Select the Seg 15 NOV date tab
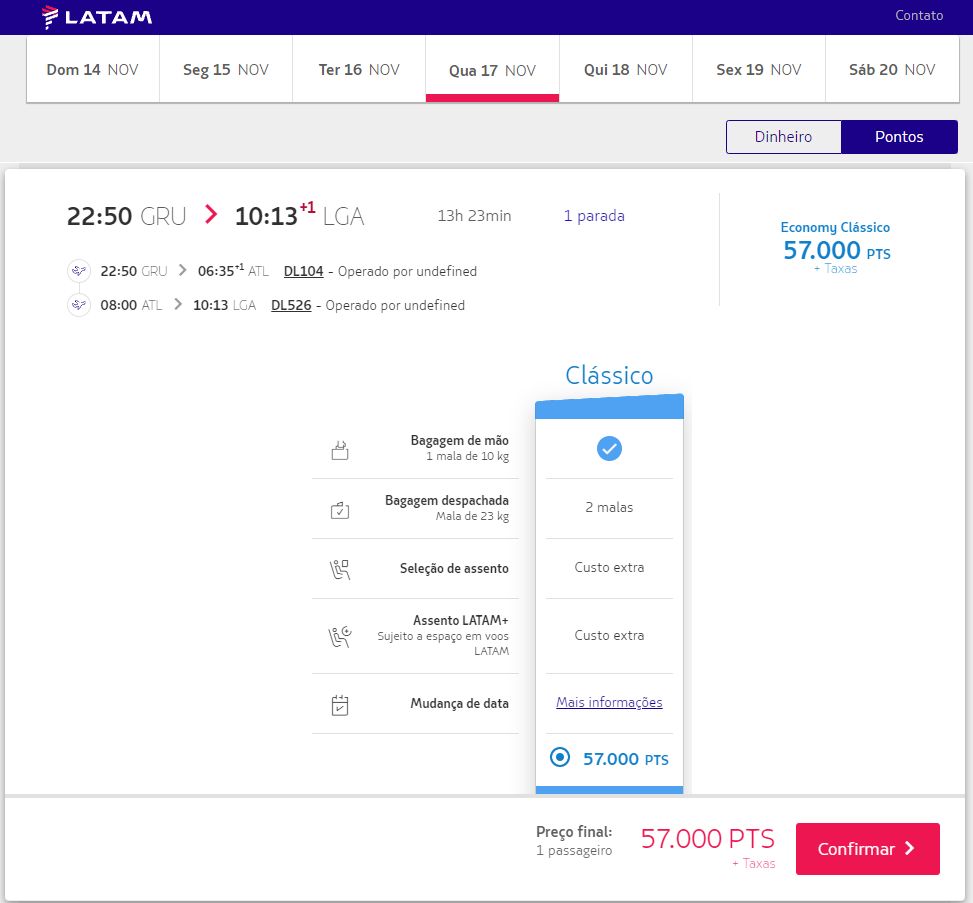The image size is (973, 903). tap(226, 69)
